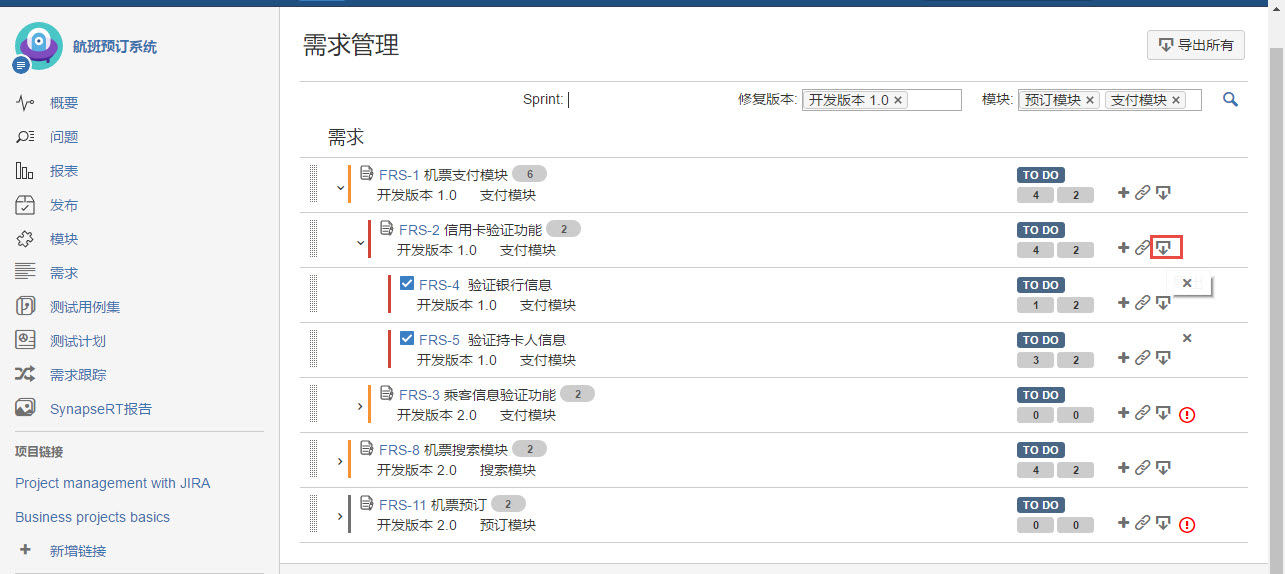Click the export icon on FRS-8 row
The image size is (1285, 574).
pyautogui.click(x=1163, y=468)
